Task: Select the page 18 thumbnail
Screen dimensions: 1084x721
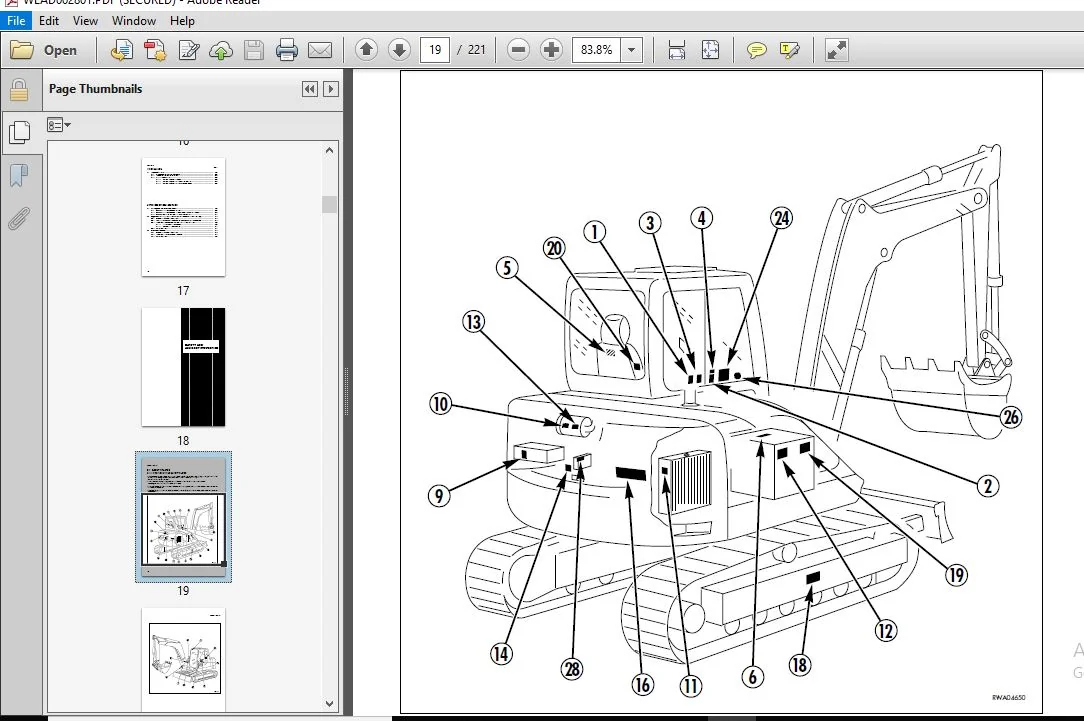Action: pos(183,367)
